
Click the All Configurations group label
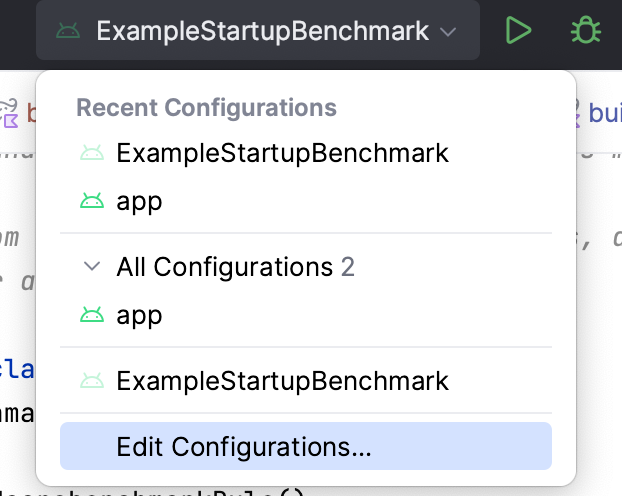[x=224, y=267]
